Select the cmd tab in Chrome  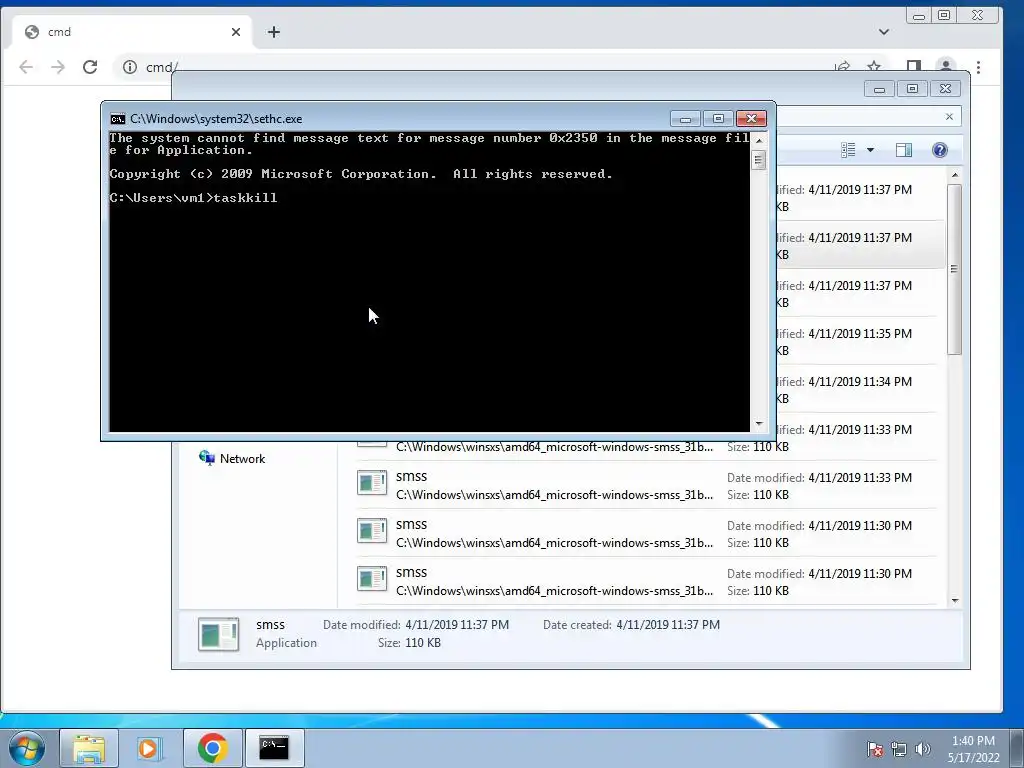coord(133,32)
